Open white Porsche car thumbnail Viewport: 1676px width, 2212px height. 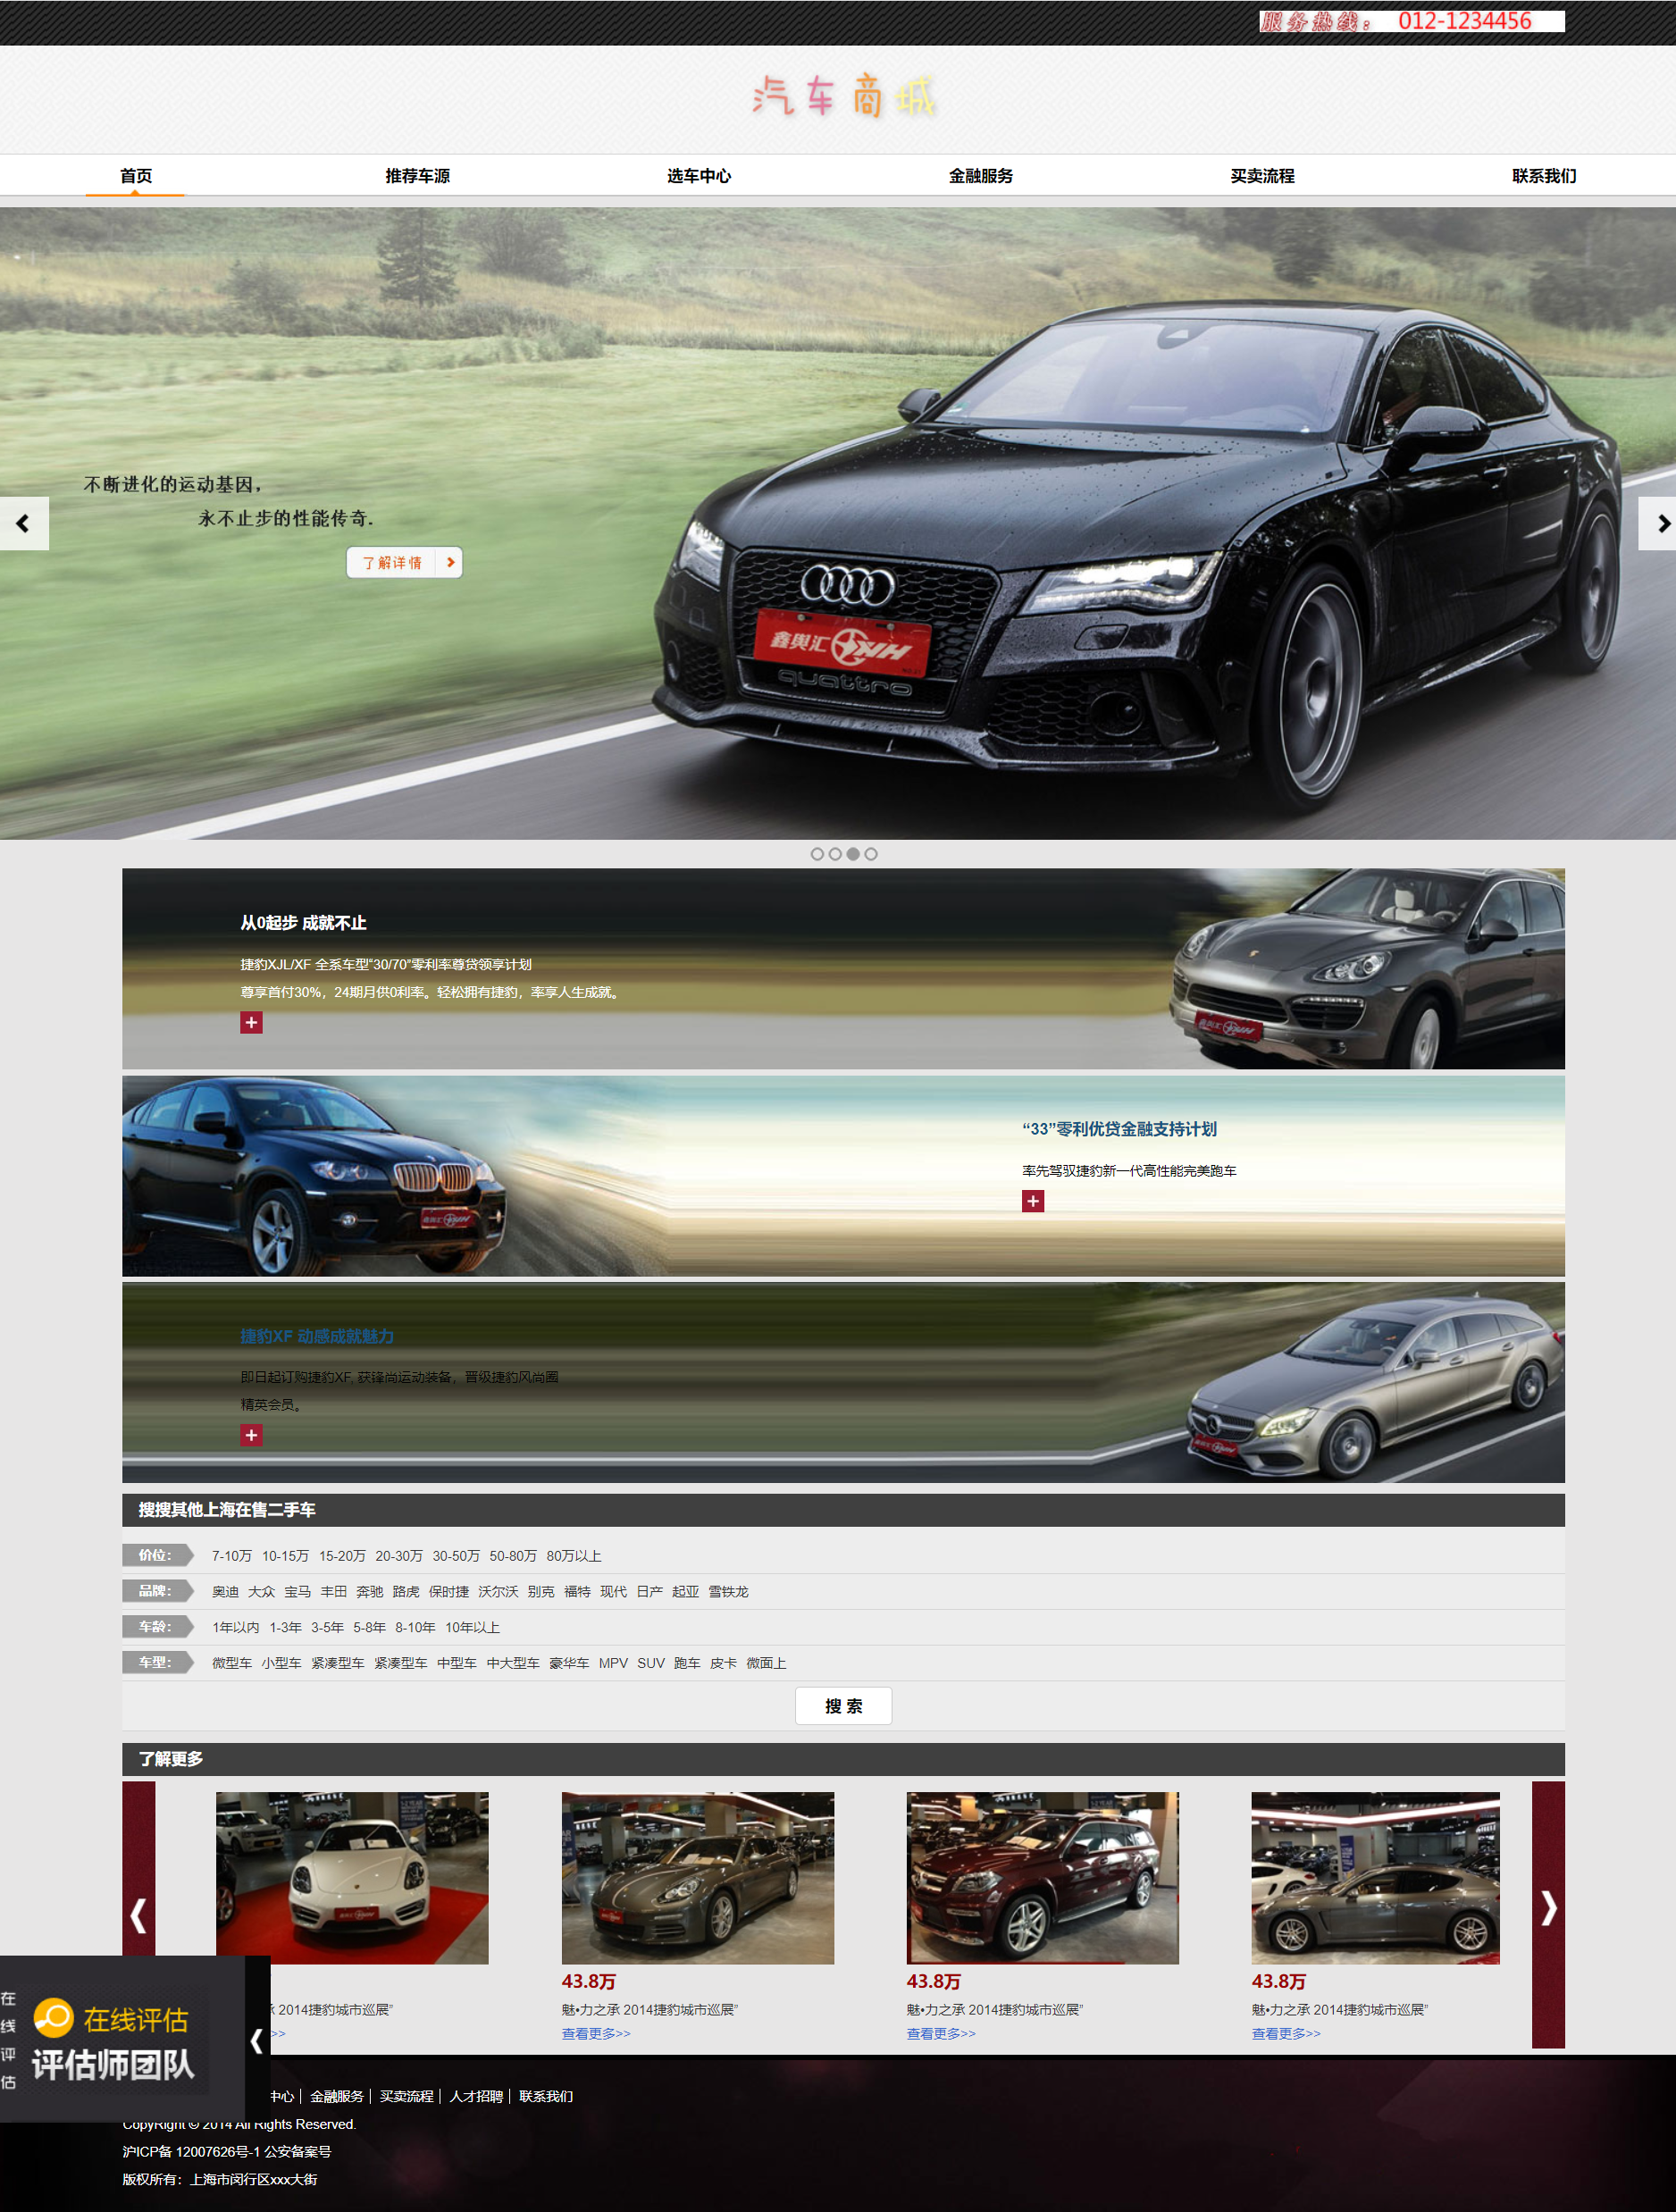pyautogui.click(x=352, y=1878)
